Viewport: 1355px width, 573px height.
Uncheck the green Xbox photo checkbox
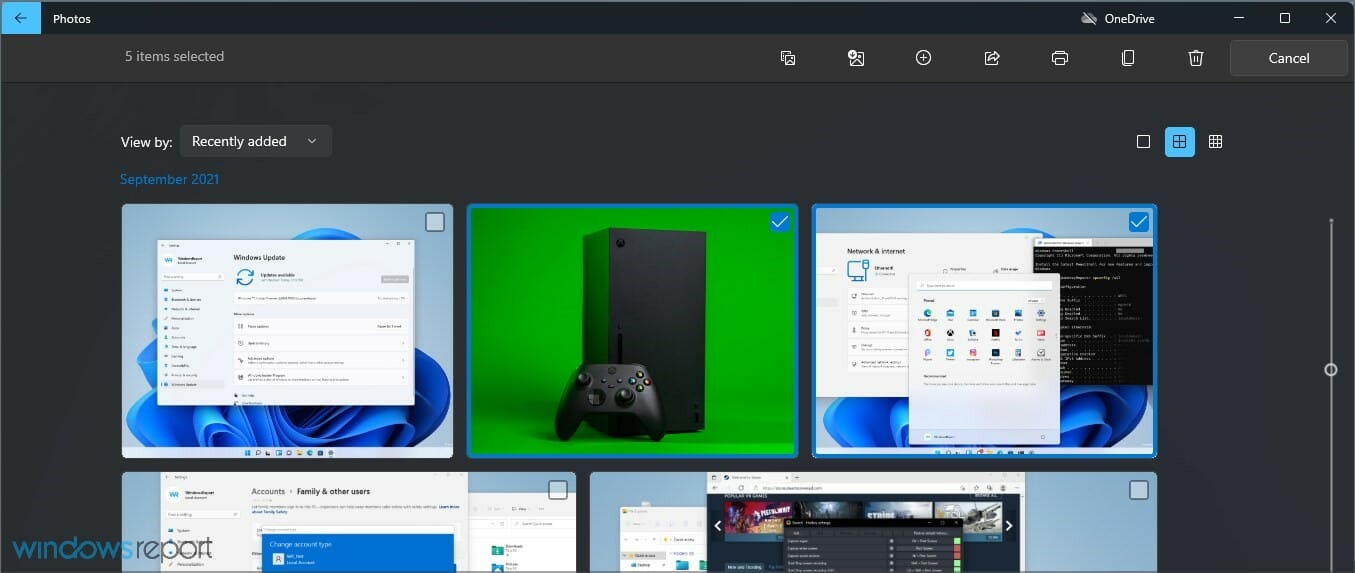pyautogui.click(x=781, y=222)
